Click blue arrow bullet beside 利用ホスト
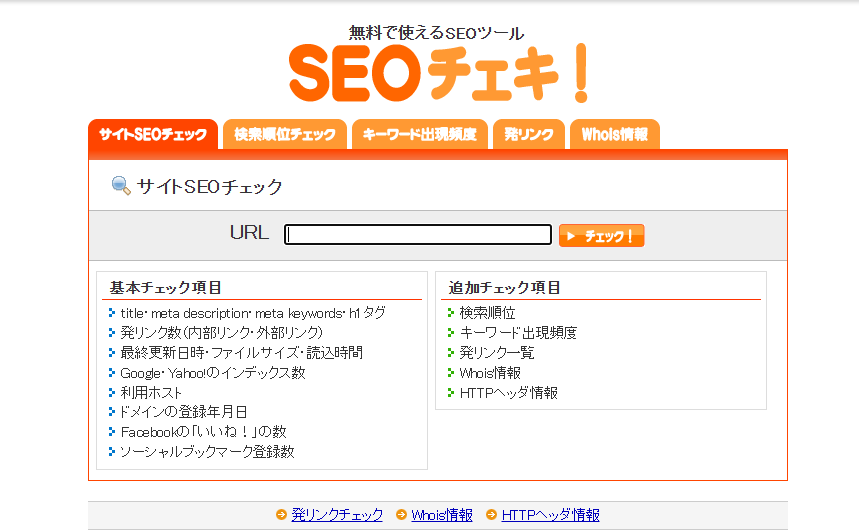The image size is (859, 531). pos(112,393)
